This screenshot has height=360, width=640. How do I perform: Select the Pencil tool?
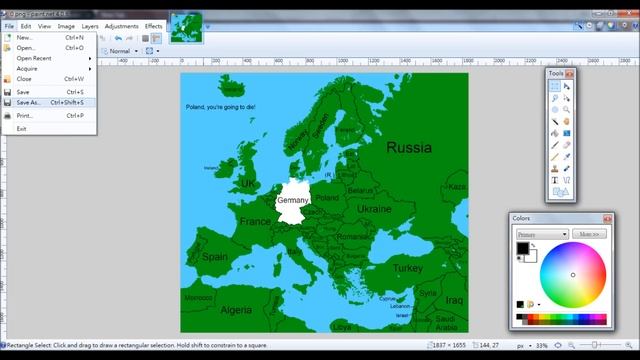click(555, 157)
